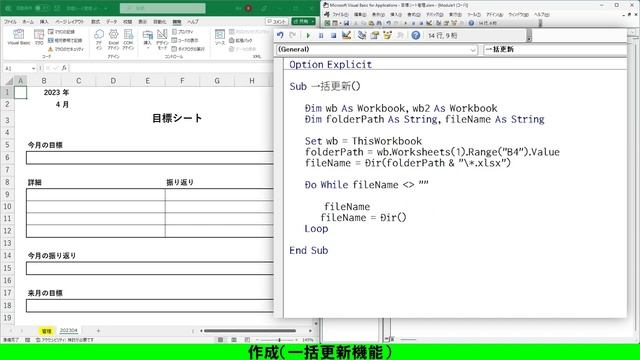Select cell A1 in the worksheet

20,92
